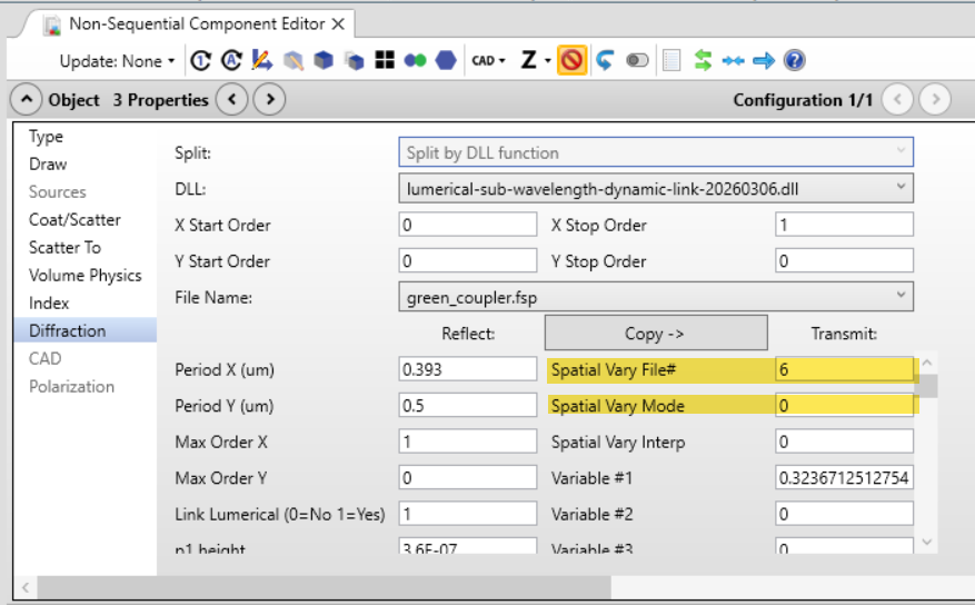Collapse the Object Properties panel
Image resolution: width=975 pixels, height=605 pixels.
(26, 99)
